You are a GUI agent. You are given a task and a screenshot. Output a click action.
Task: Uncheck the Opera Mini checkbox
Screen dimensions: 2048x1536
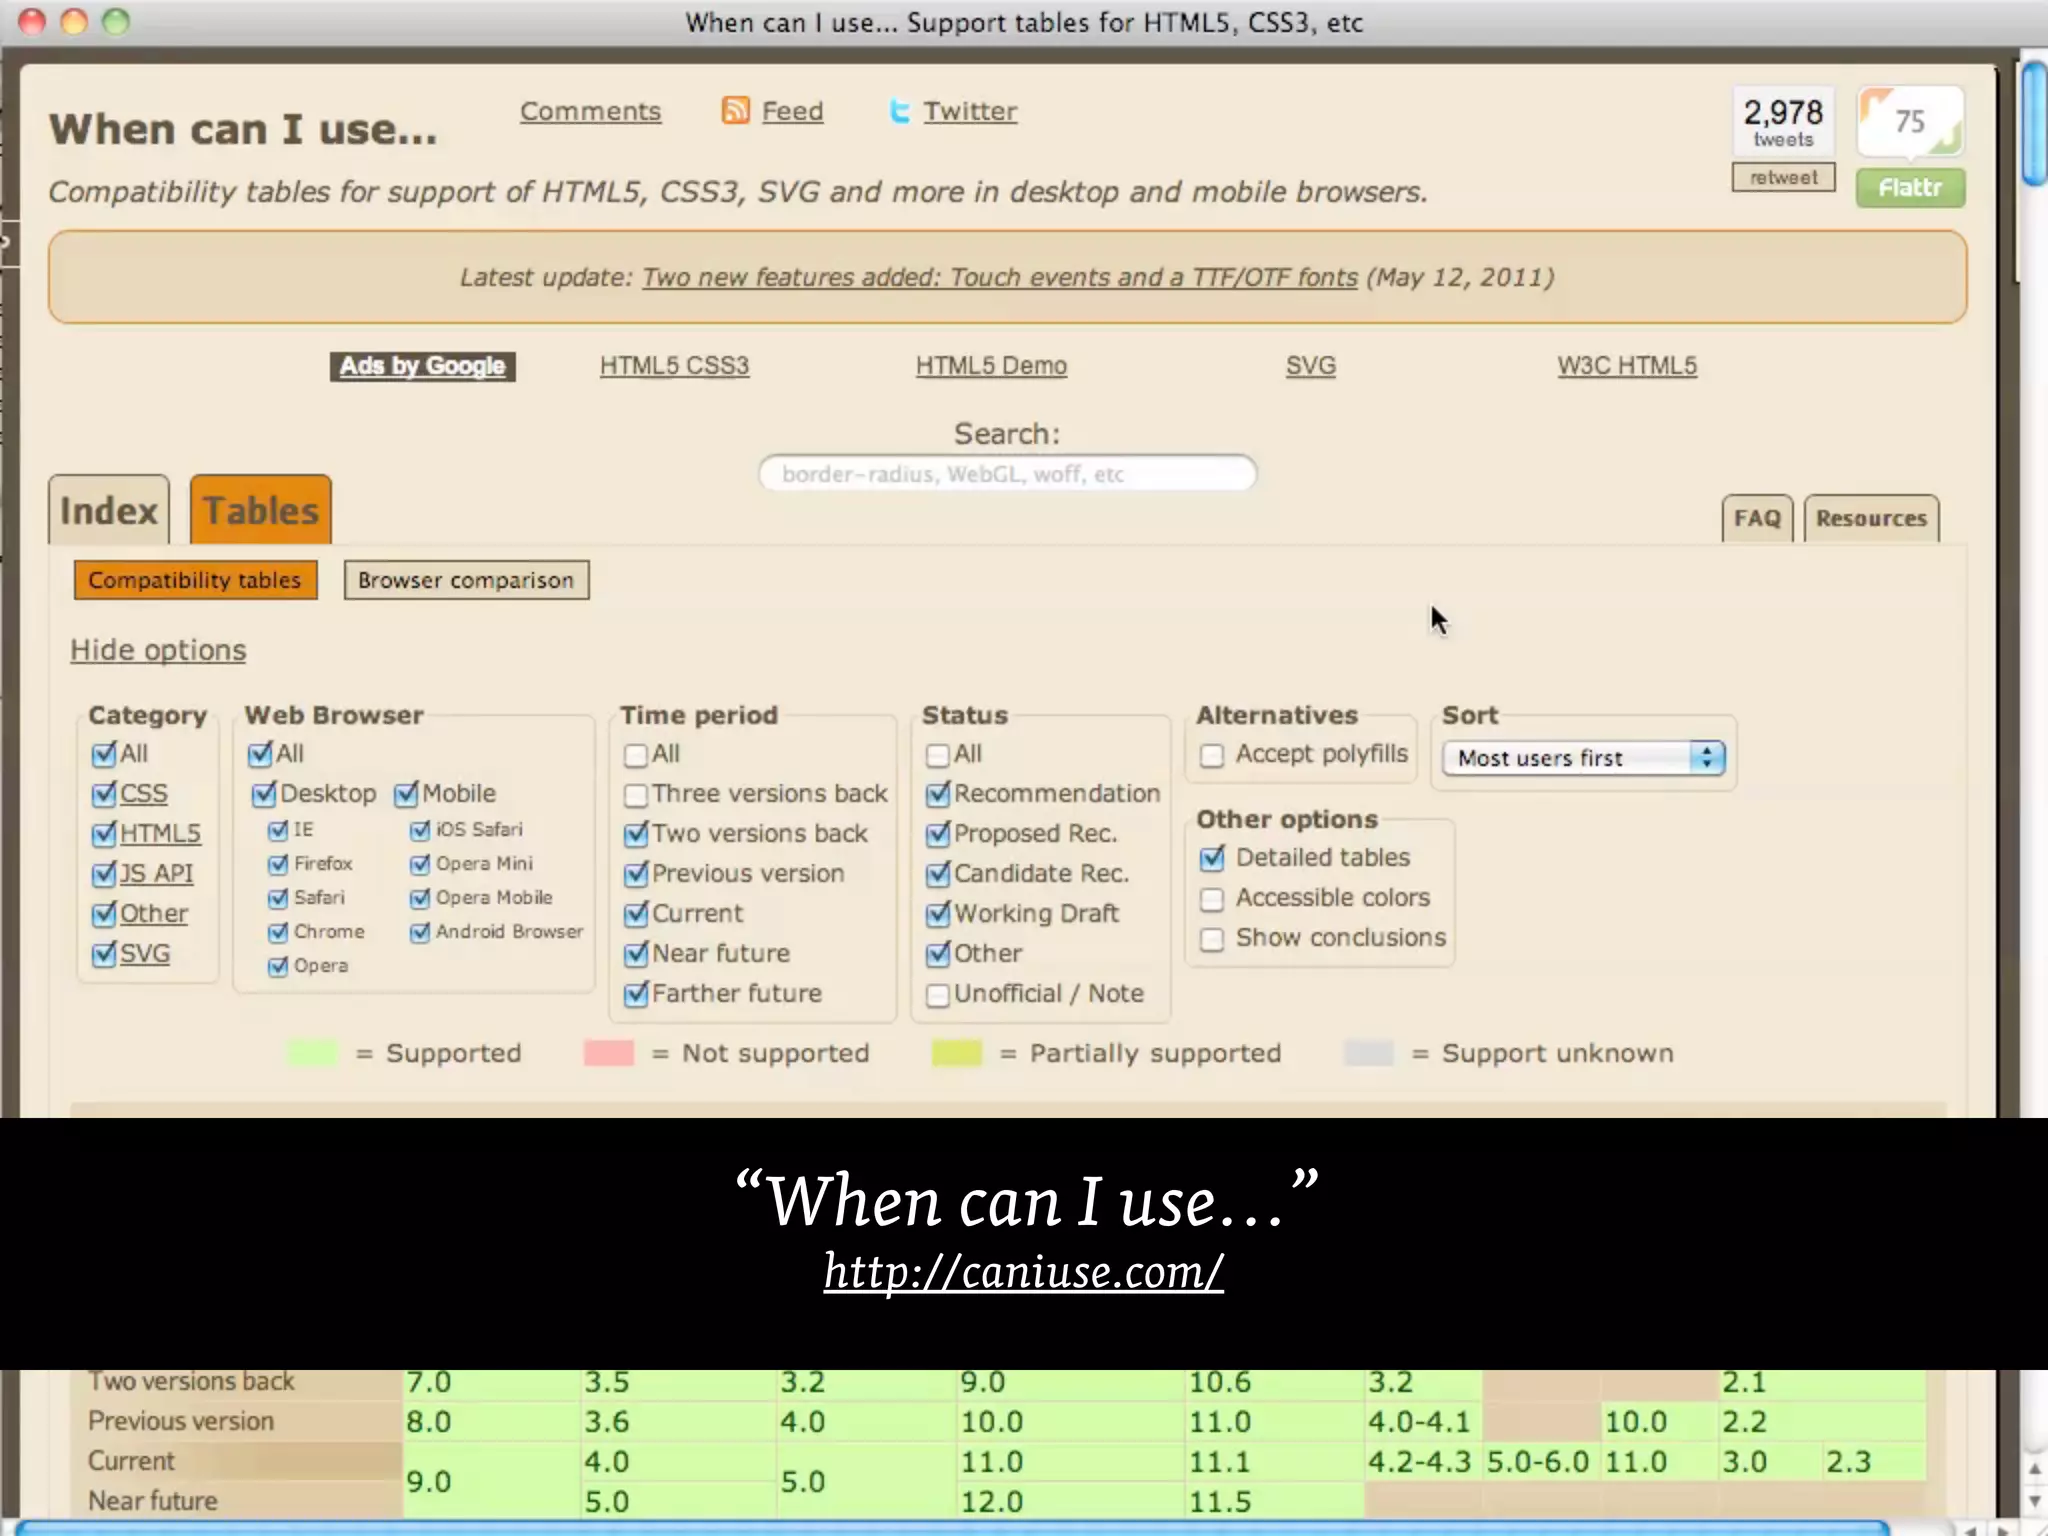point(420,864)
